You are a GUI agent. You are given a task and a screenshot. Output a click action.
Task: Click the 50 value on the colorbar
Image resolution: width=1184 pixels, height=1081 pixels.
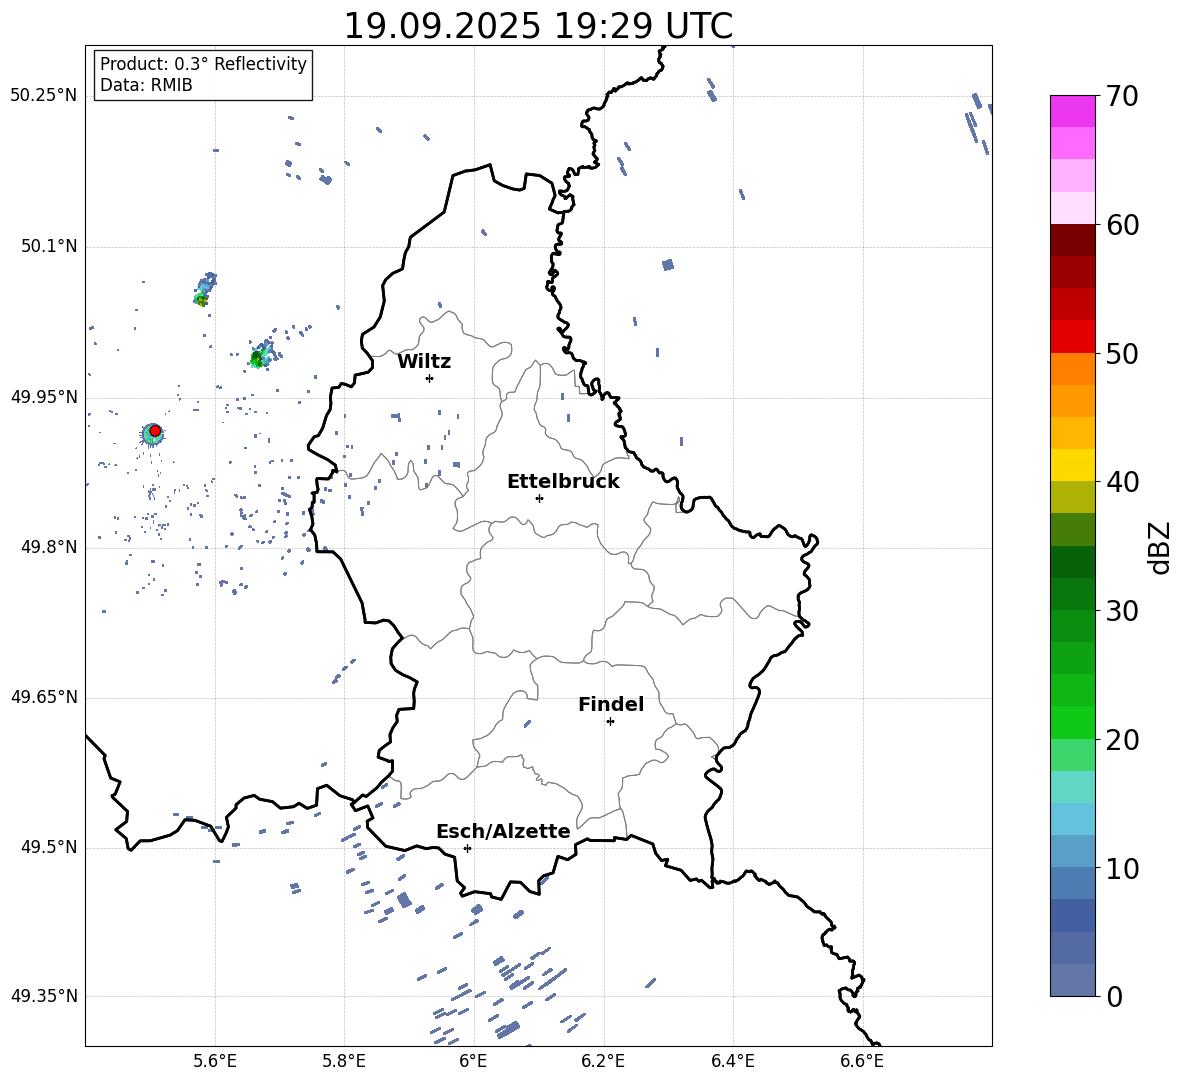click(x=1122, y=353)
